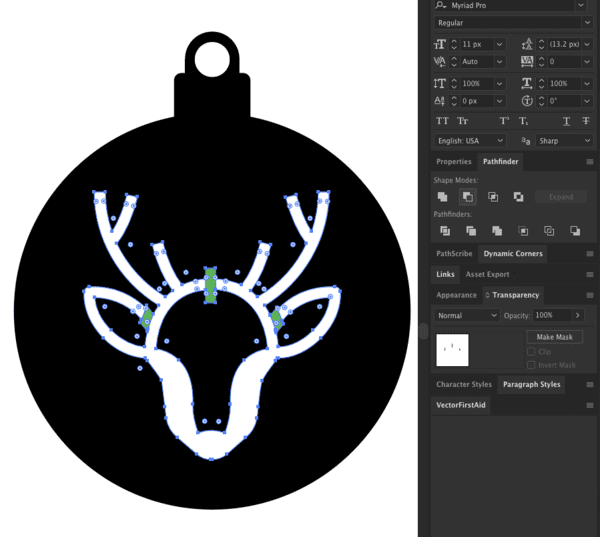Click the Expand button in Pathfinder
The height and width of the screenshot is (537, 600).
(x=561, y=197)
